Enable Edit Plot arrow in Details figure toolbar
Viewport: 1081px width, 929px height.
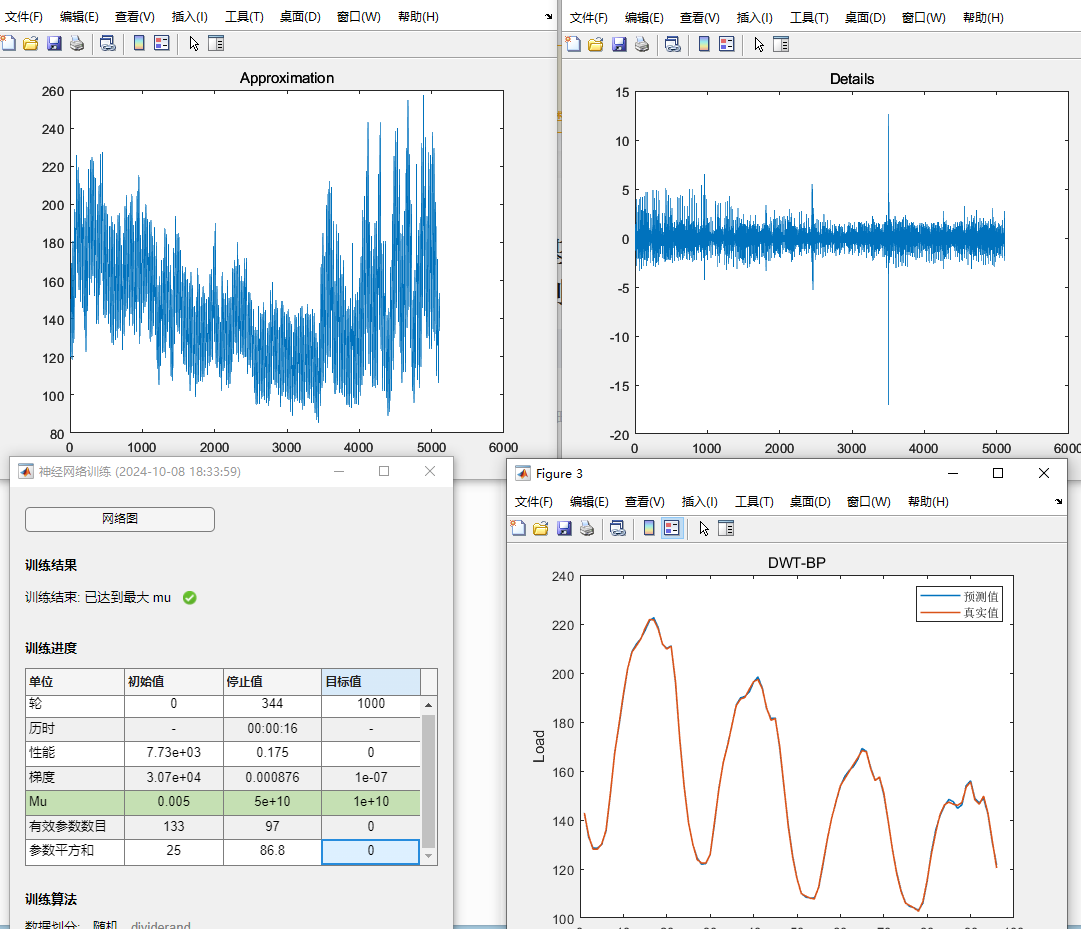pos(759,44)
